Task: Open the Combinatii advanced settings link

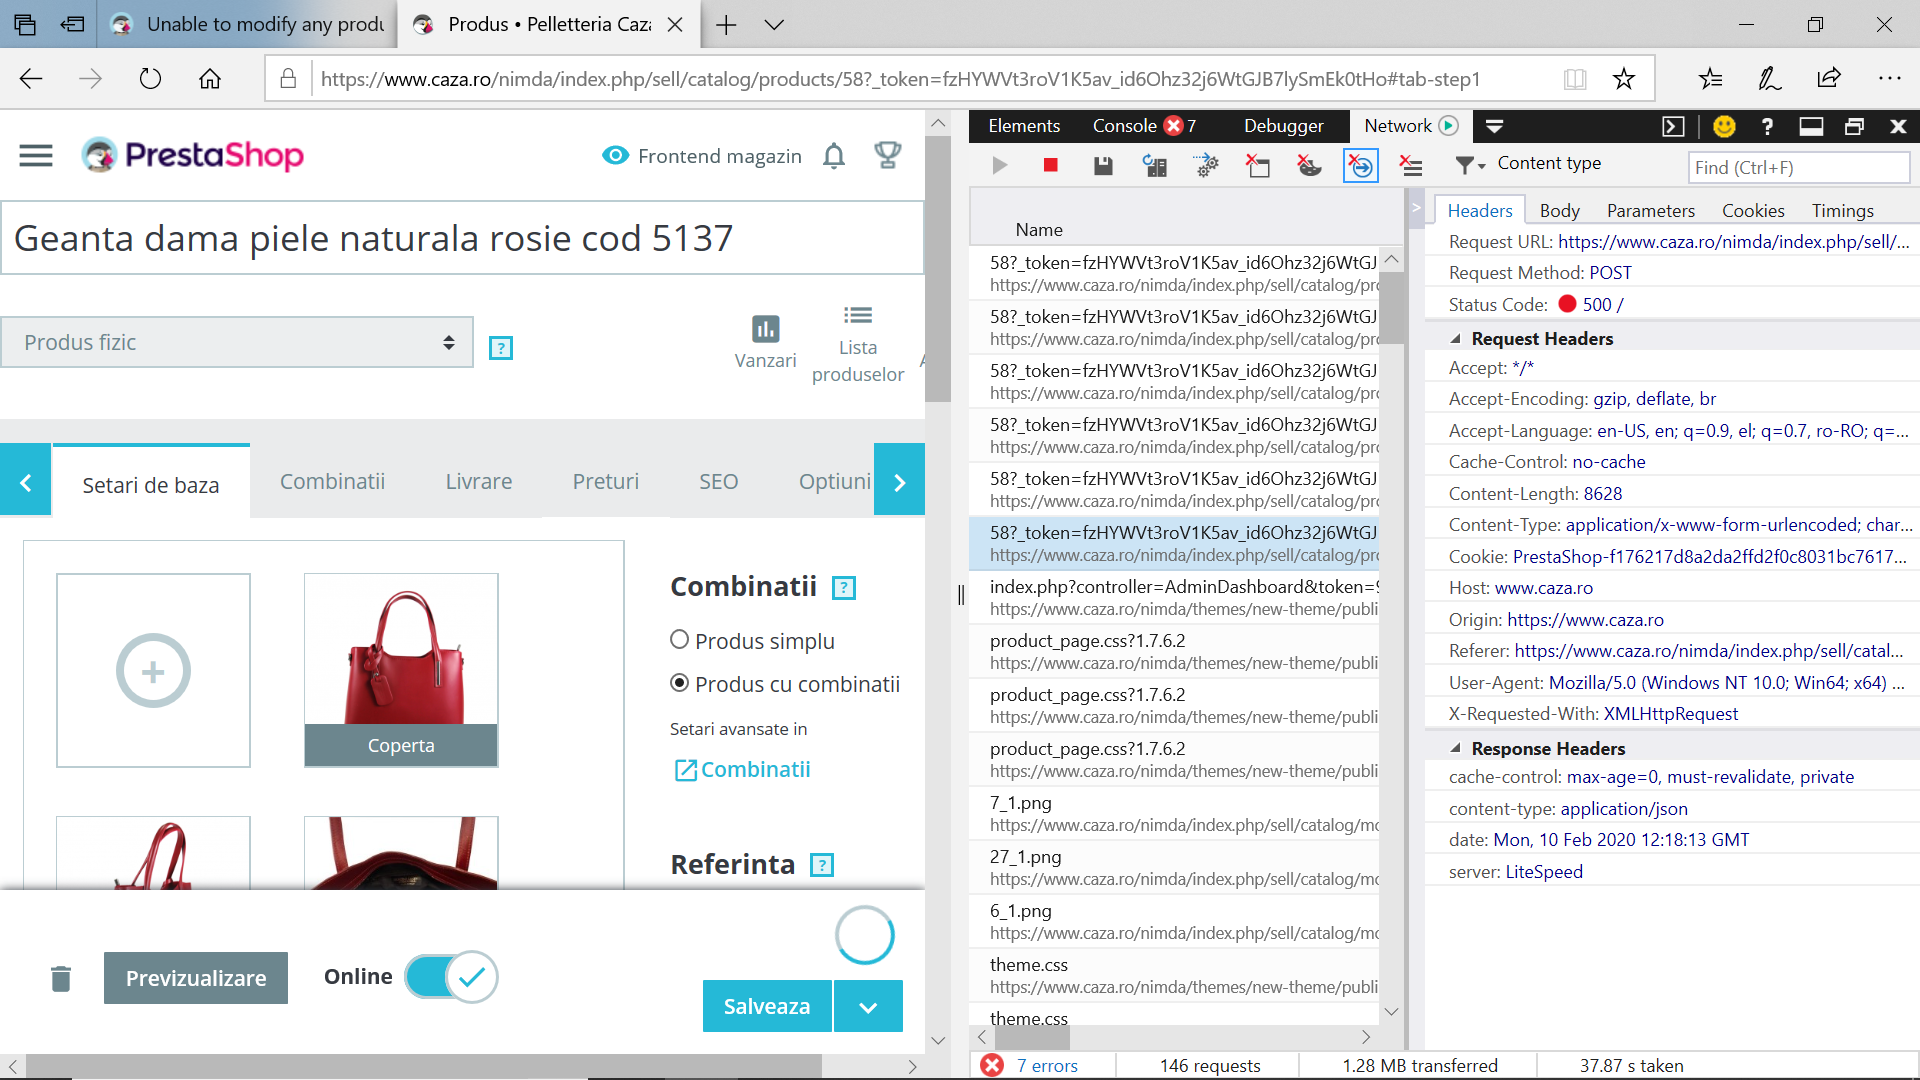Action: [742, 770]
